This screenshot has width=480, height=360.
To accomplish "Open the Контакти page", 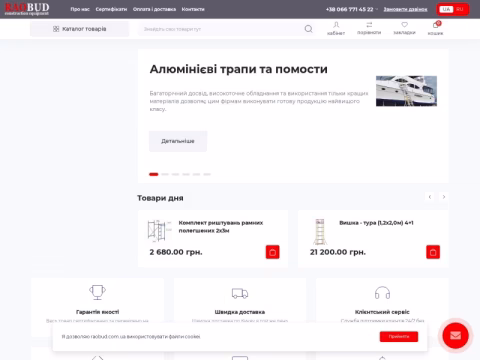I will pyautogui.click(x=193, y=9).
